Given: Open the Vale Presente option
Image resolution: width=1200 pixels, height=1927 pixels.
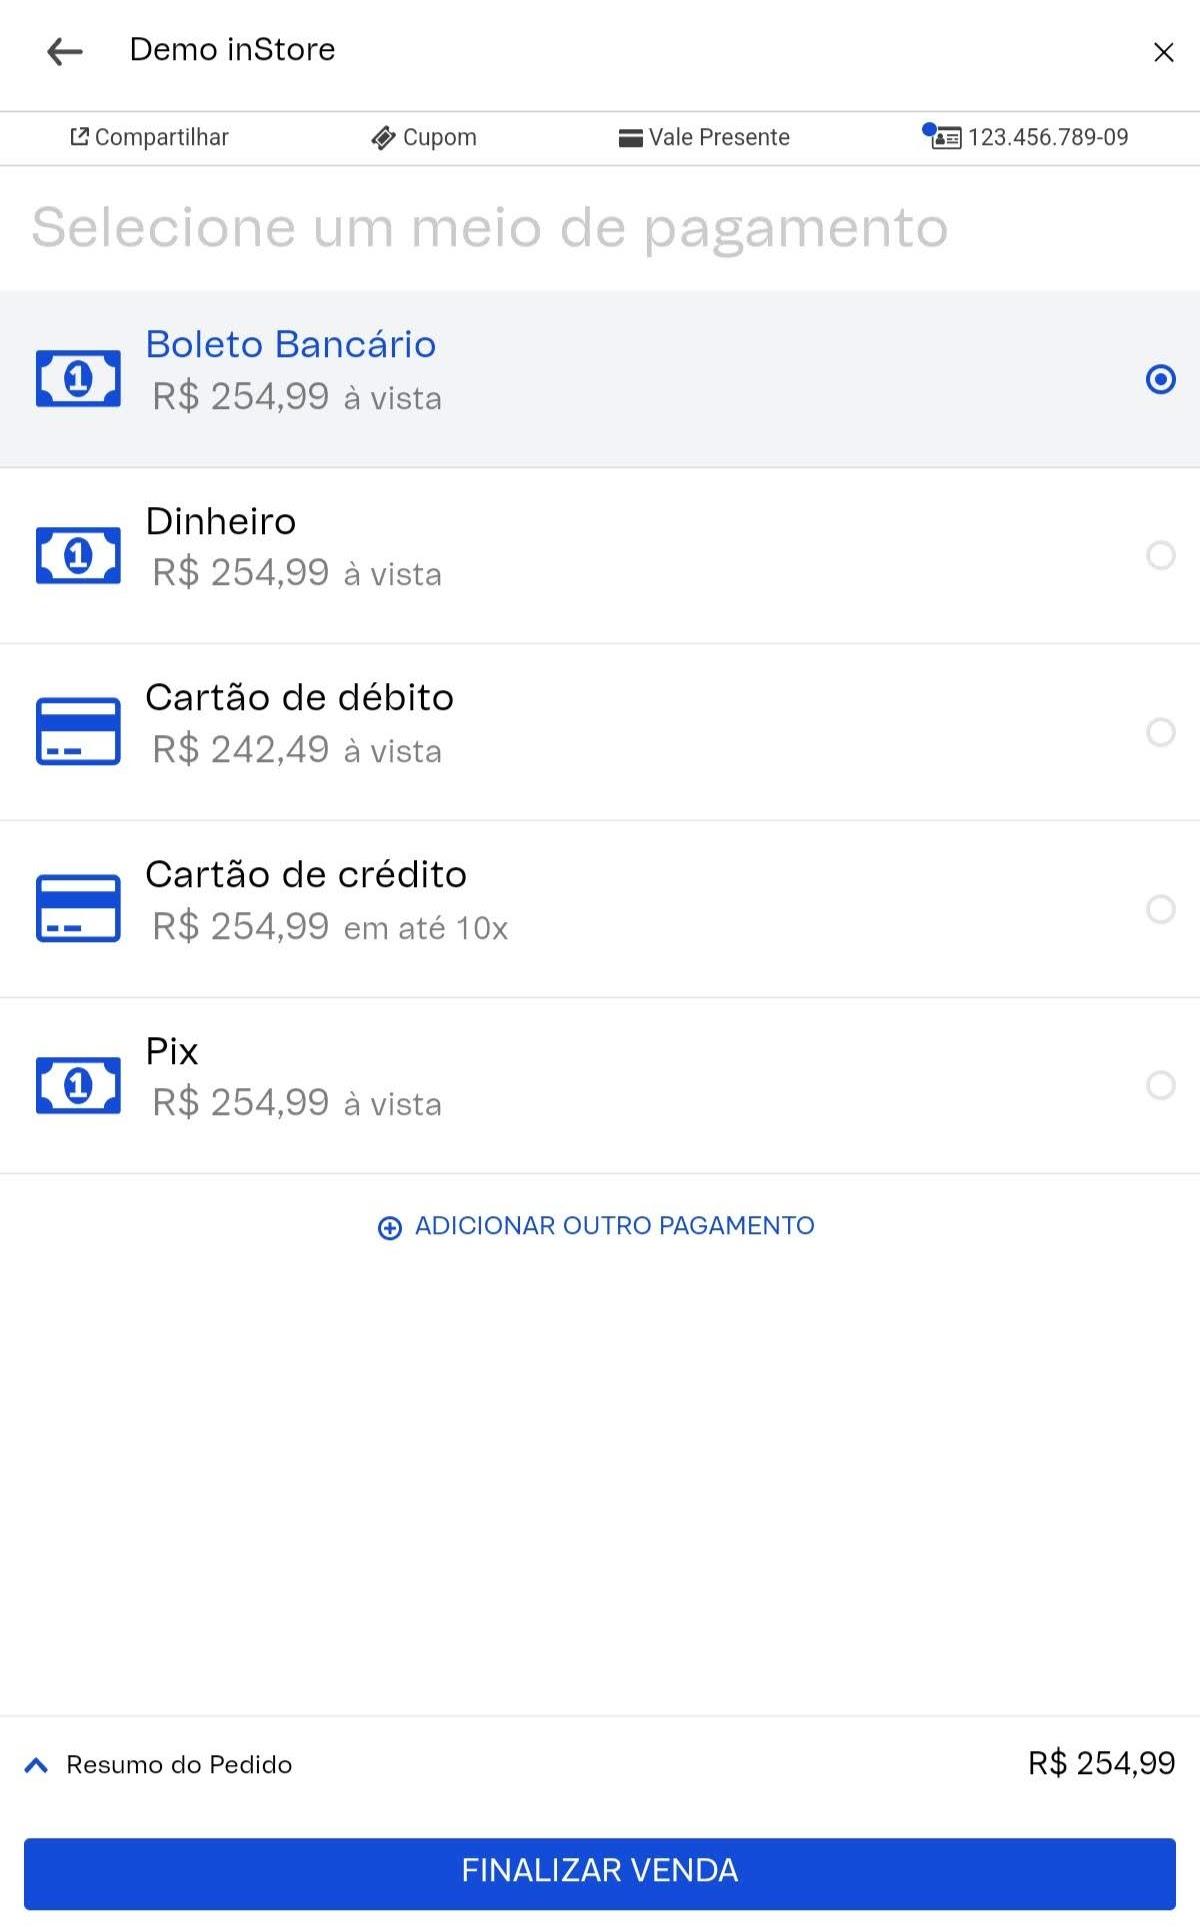Looking at the screenshot, I should click(x=704, y=137).
